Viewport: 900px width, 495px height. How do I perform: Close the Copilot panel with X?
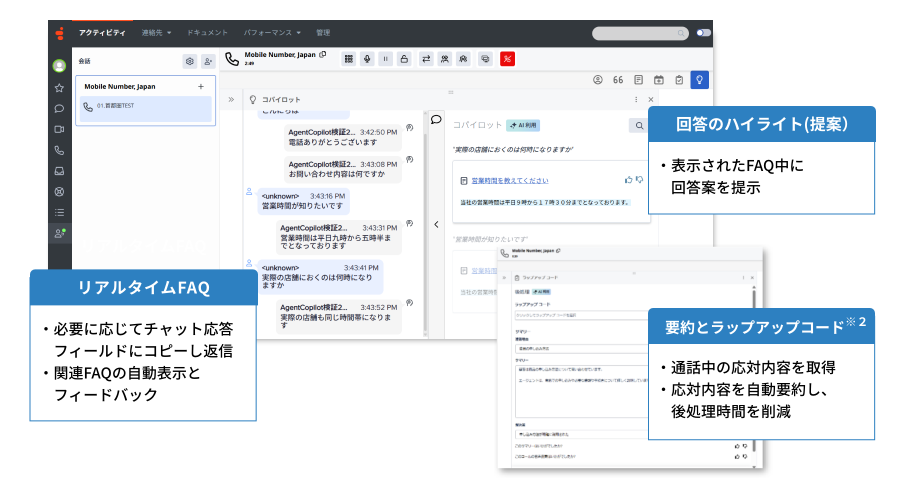(x=650, y=99)
